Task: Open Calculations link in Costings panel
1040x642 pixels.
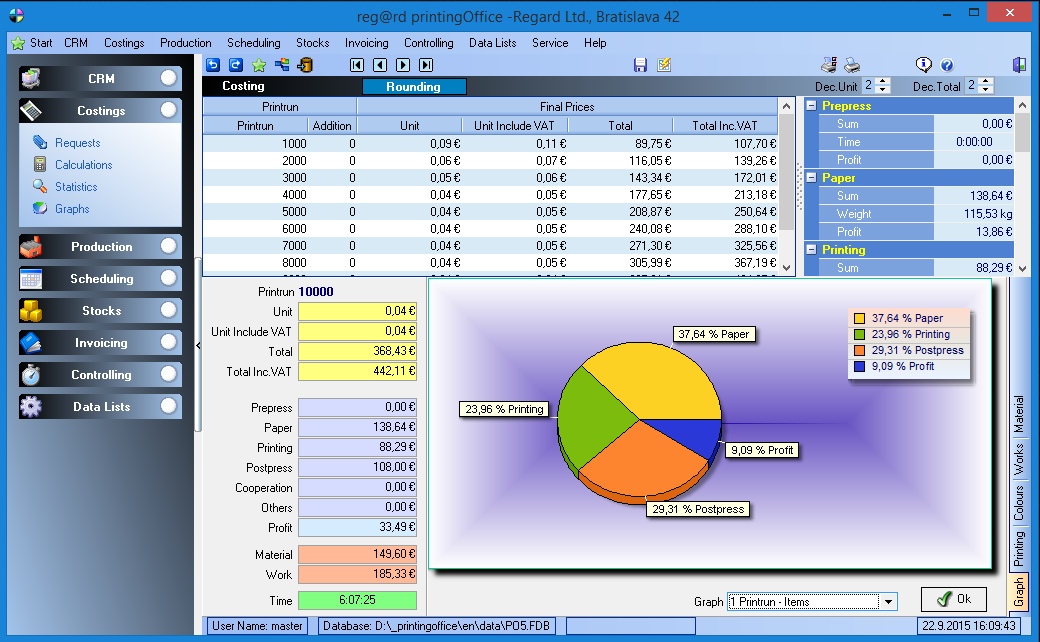Action: pyautogui.click(x=83, y=165)
